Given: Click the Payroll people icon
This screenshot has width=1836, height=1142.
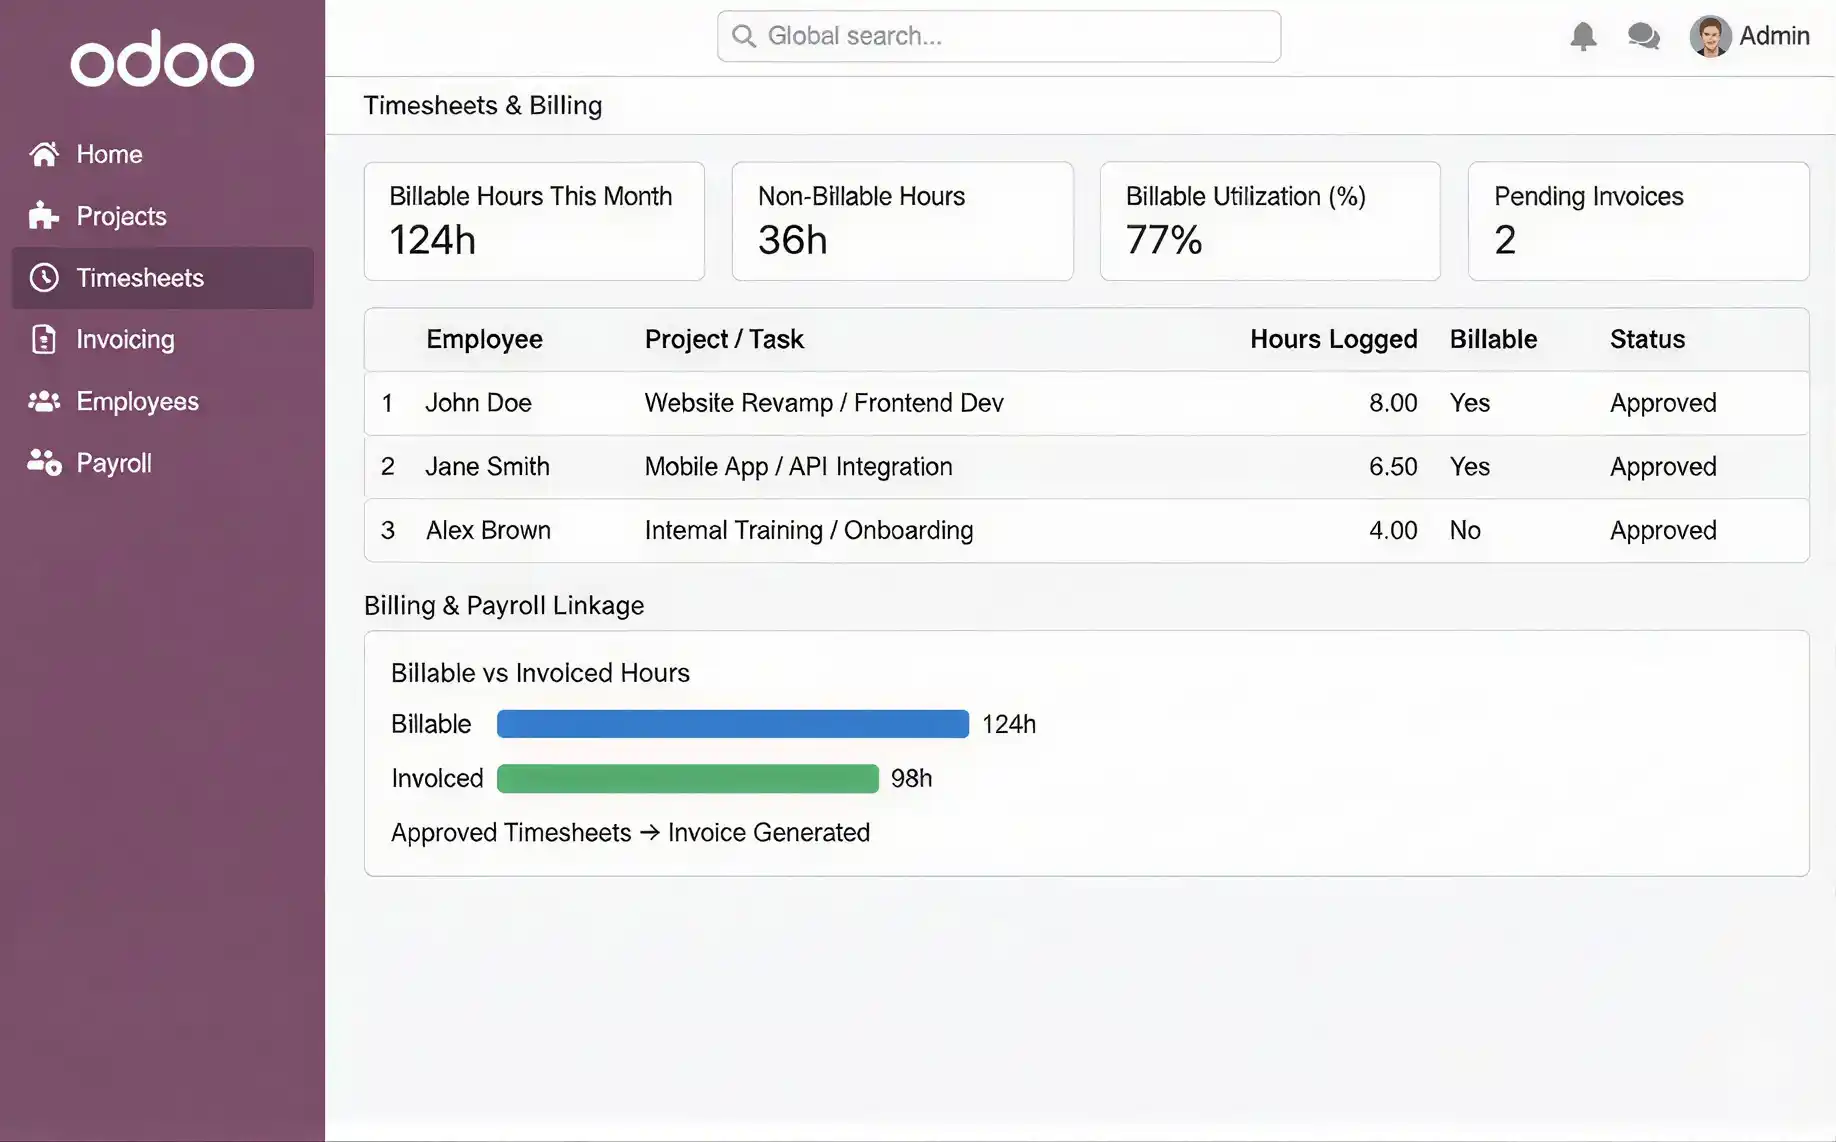Looking at the screenshot, I should (44, 462).
